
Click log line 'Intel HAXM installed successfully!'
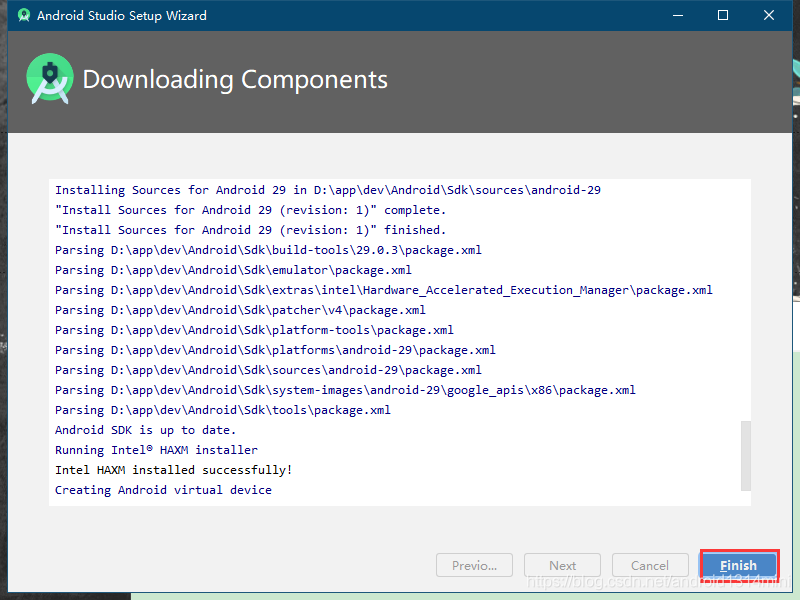(x=173, y=470)
